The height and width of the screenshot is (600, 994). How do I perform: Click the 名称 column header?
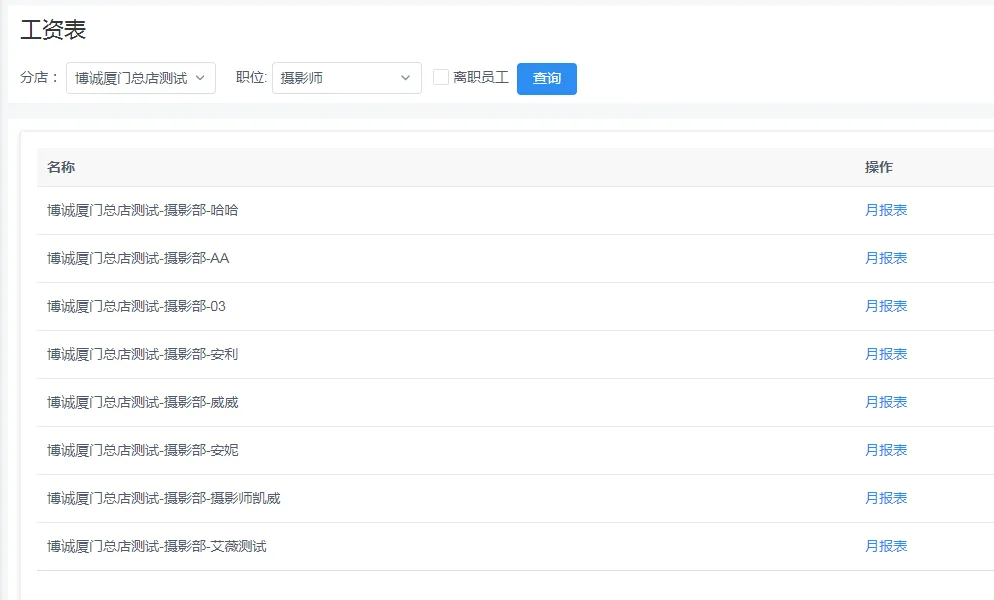(x=61, y=167)
